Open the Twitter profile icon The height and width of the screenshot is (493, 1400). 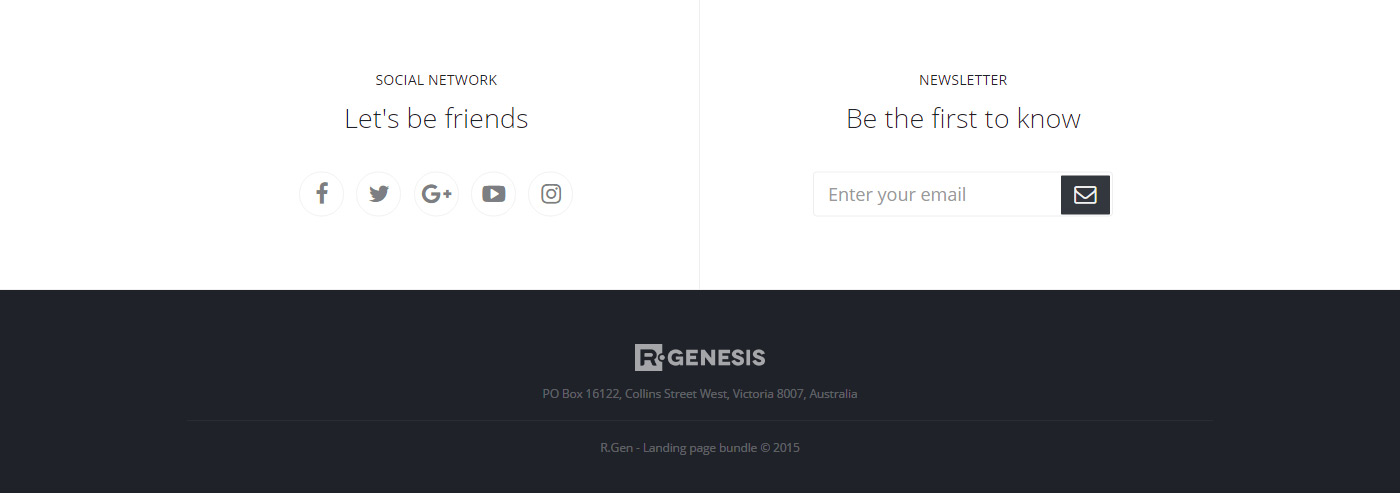coord(378,194)
